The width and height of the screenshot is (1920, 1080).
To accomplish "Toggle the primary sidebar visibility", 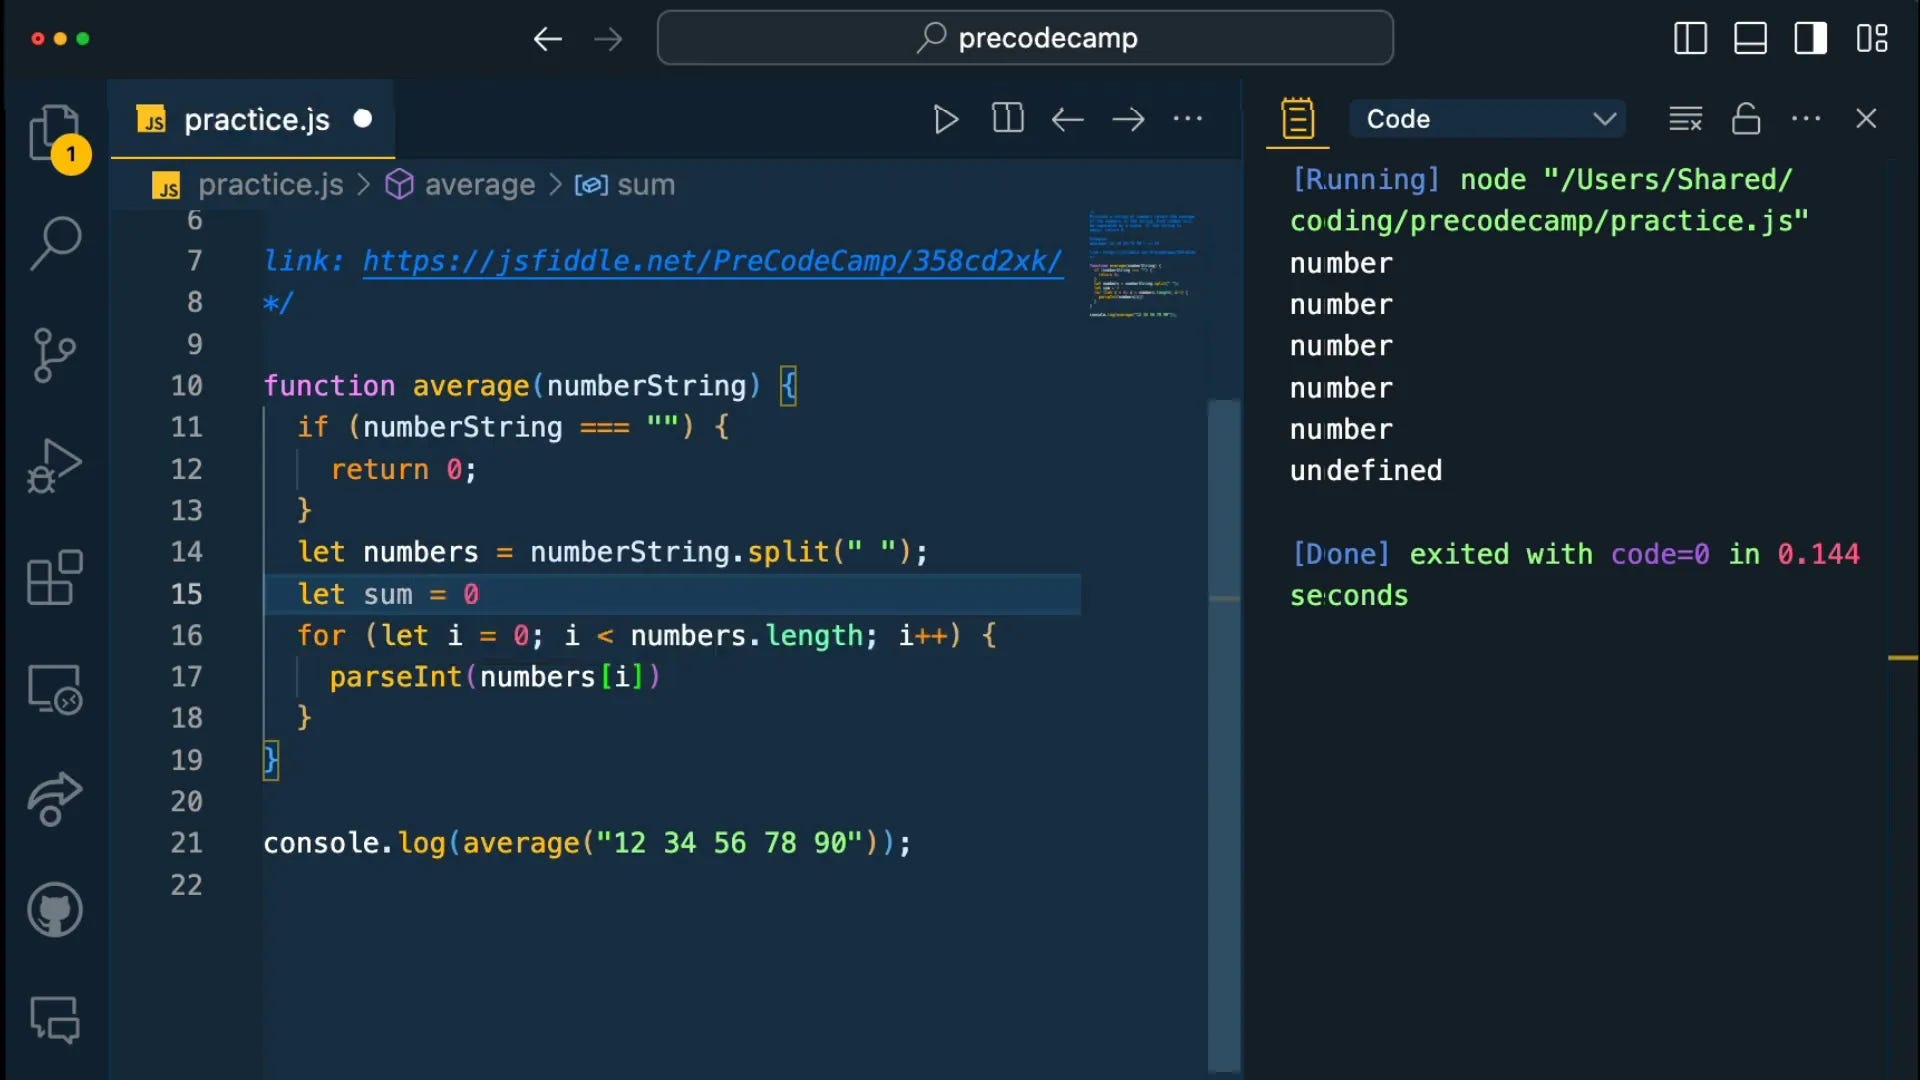I will click(1690, 39).
